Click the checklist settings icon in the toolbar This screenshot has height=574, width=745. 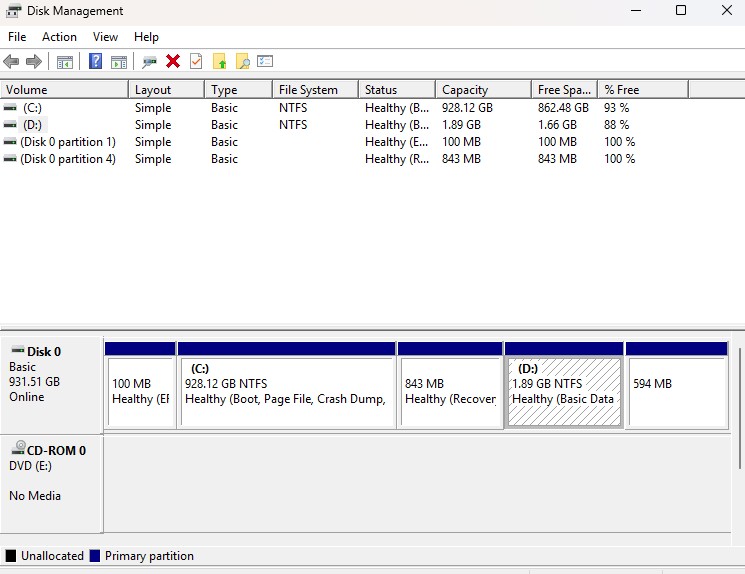tap(265, 62)
